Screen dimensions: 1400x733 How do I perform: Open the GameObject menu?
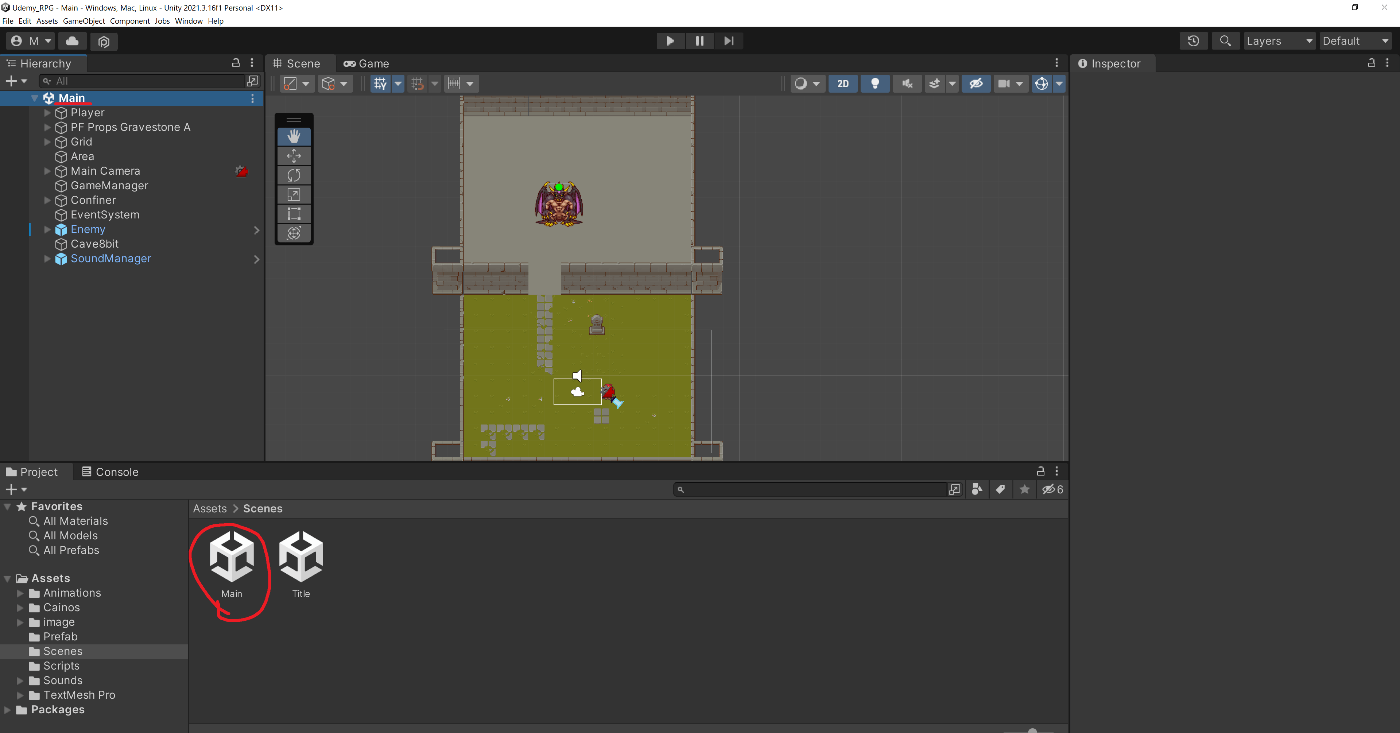pos(84,21)
